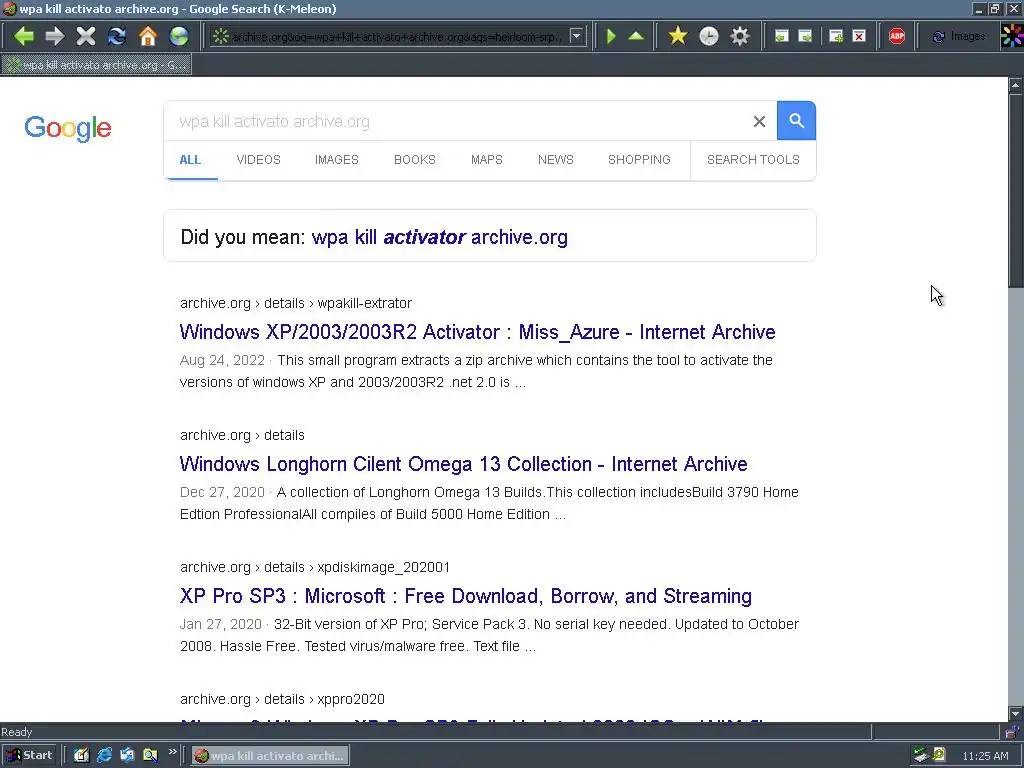
Task: Go back with the green left arrow
Action: [24, 36]
